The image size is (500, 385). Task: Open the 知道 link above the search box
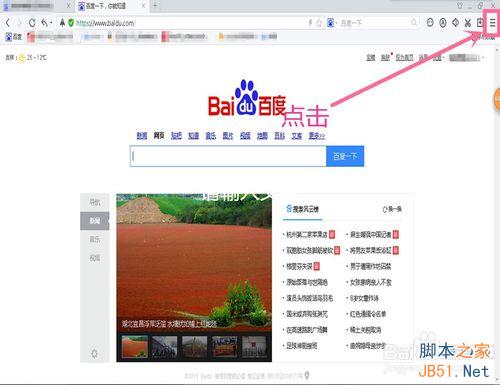coord(193,135)
